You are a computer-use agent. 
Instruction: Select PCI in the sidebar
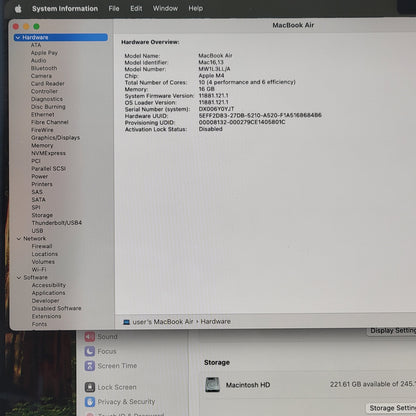36,161
